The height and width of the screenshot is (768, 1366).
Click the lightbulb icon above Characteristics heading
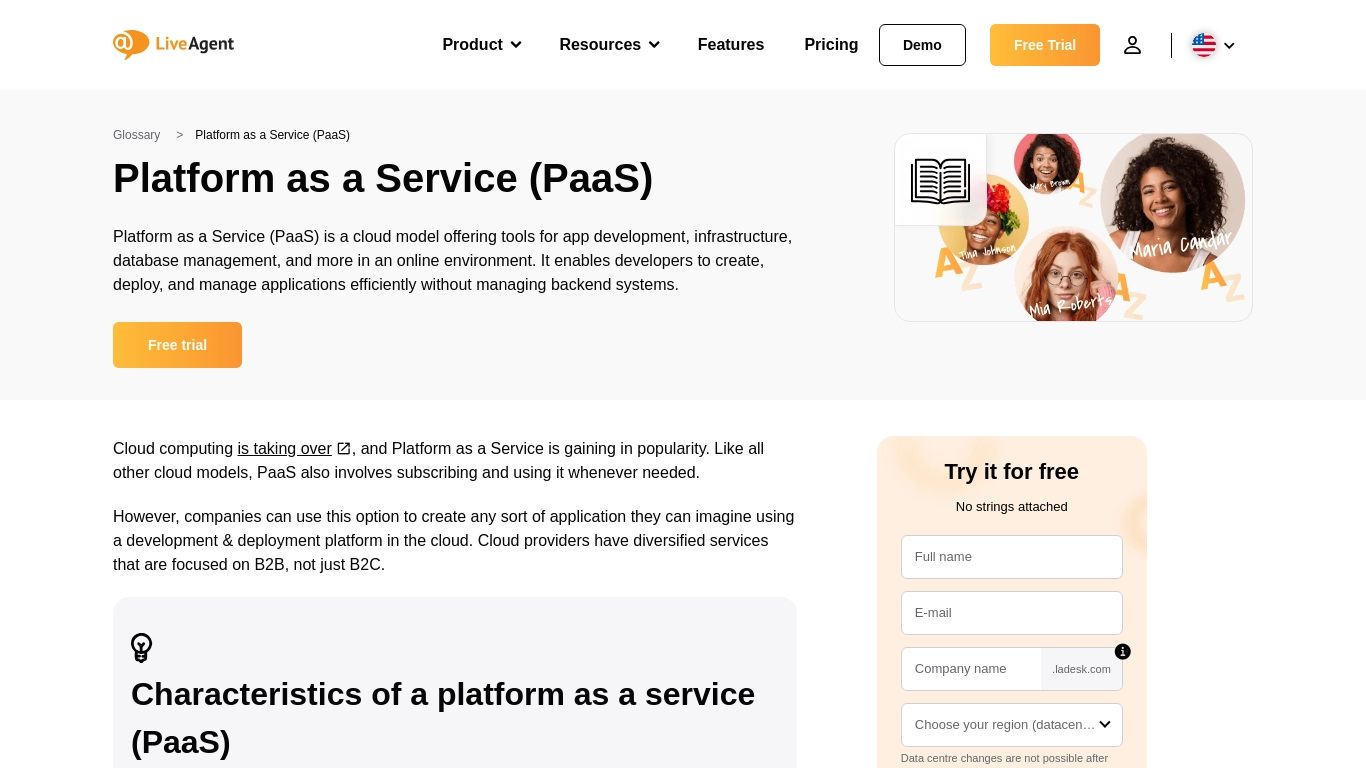(141, 648)
